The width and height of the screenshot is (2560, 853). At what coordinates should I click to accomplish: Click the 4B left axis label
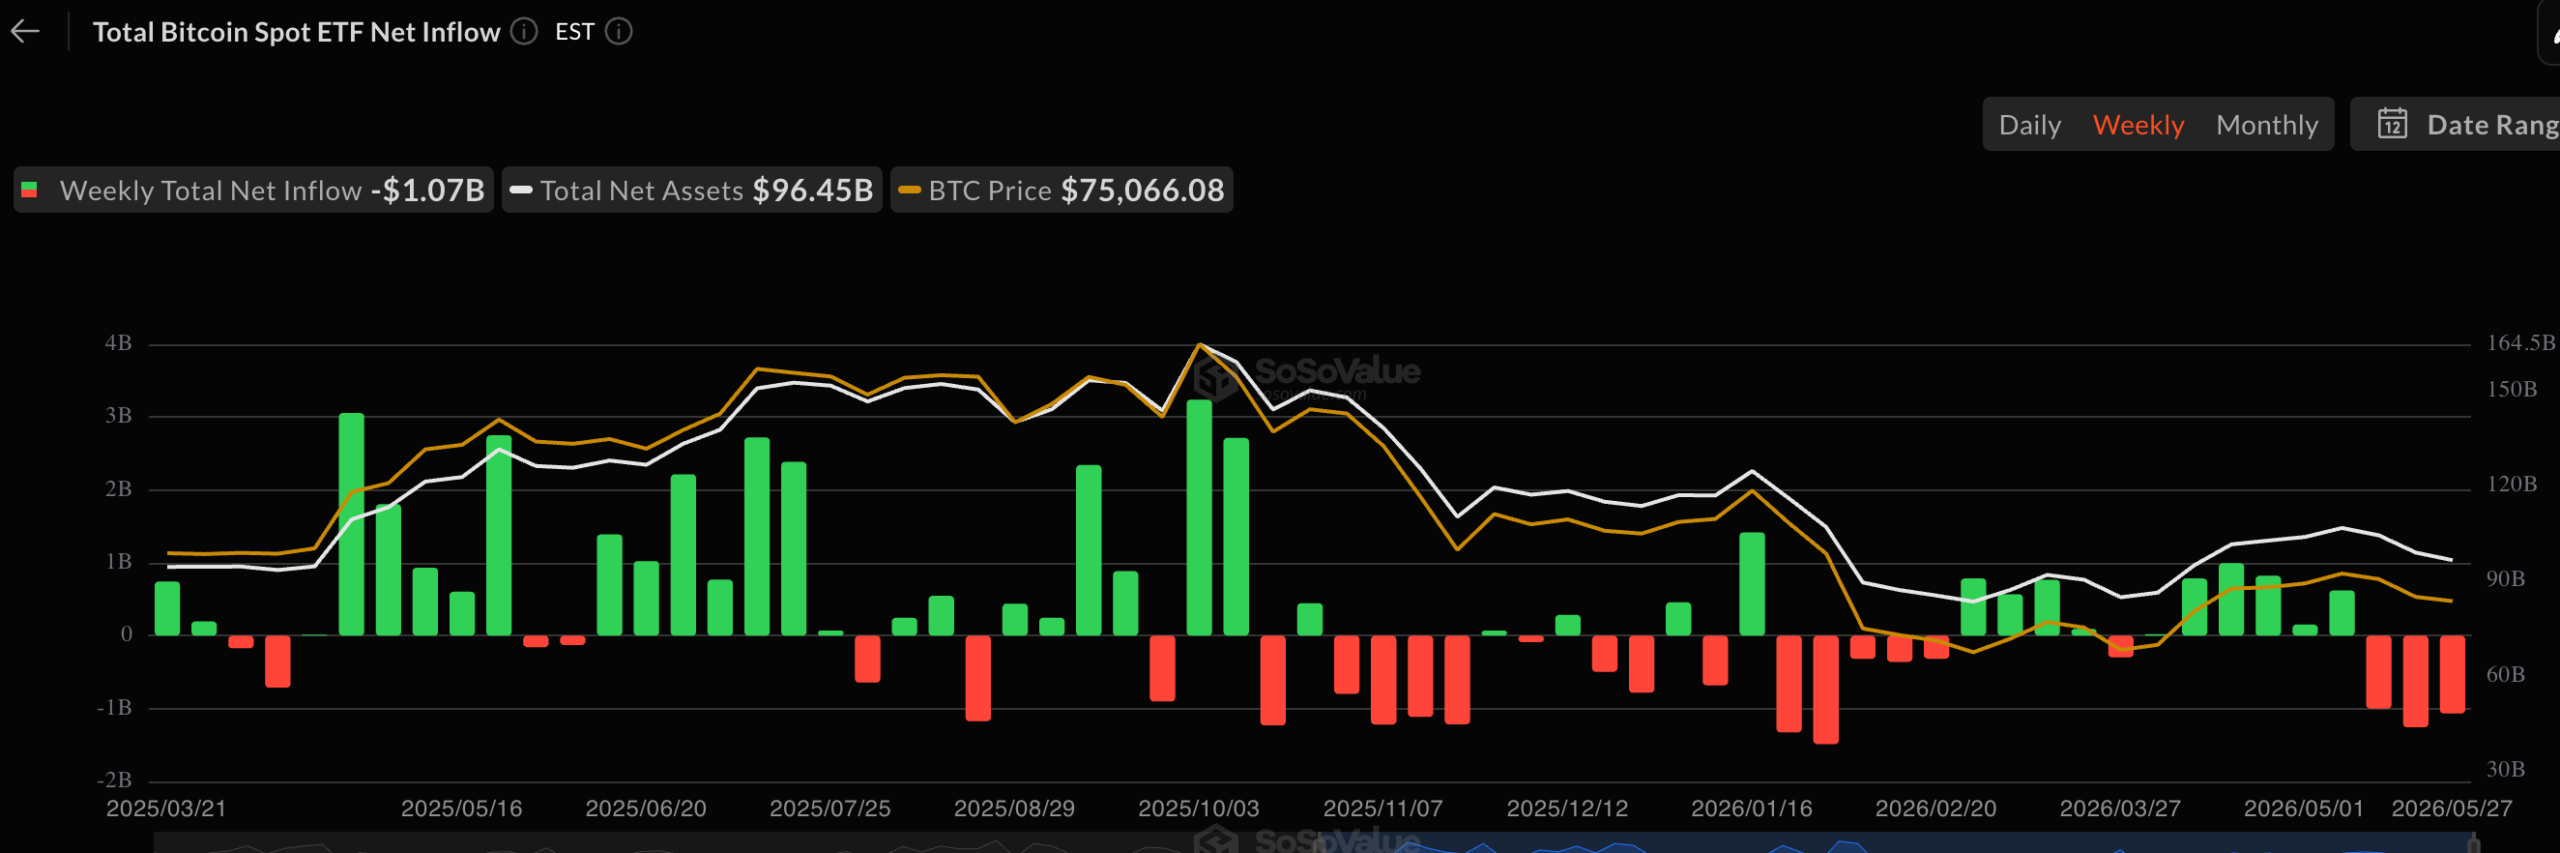[x=118, y=343]
